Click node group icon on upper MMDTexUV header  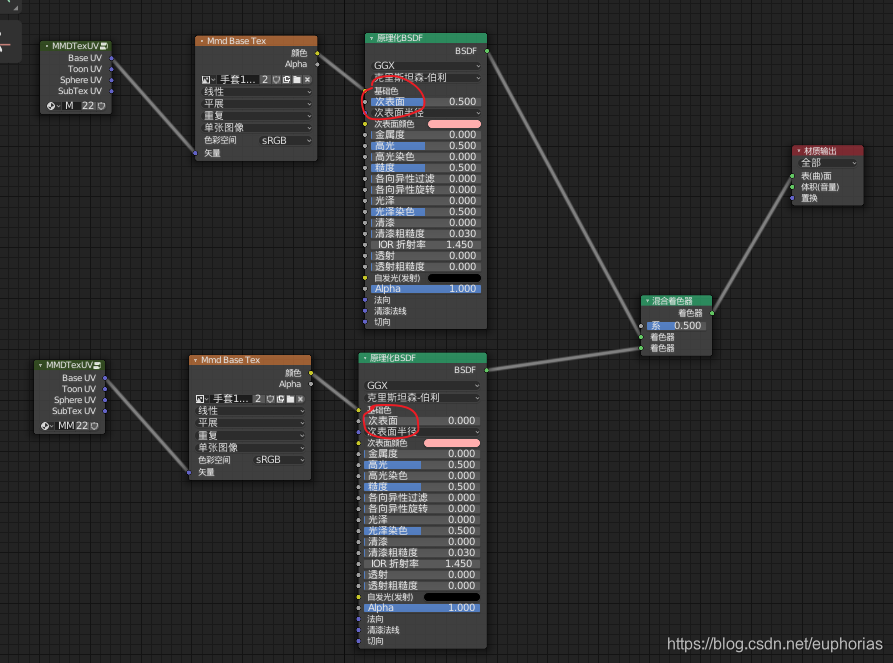click(104, 46)
